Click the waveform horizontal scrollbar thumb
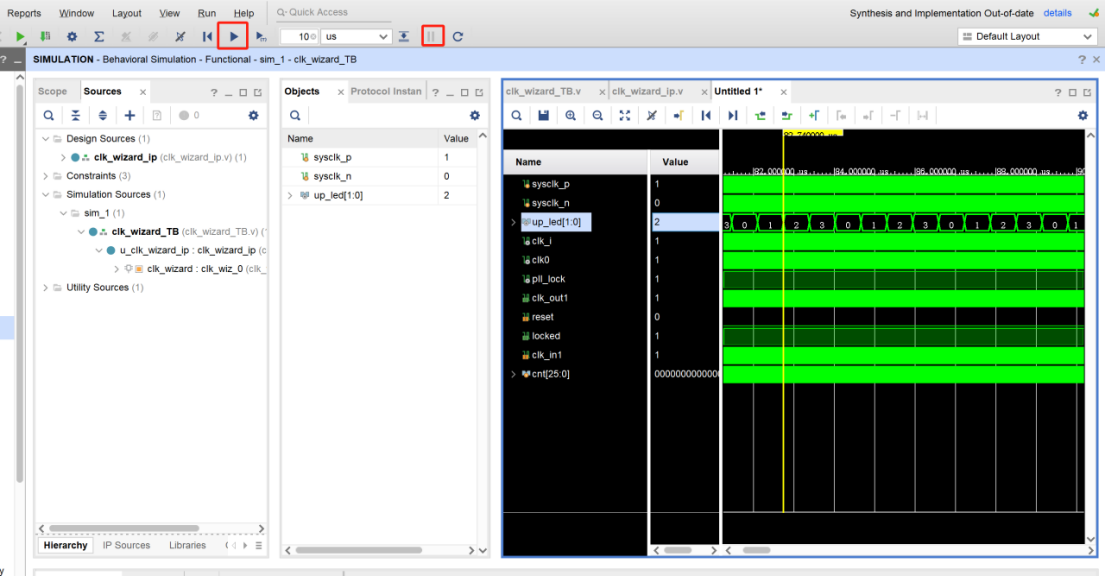Screen dimensions: 1105x576 pos(756,550)
